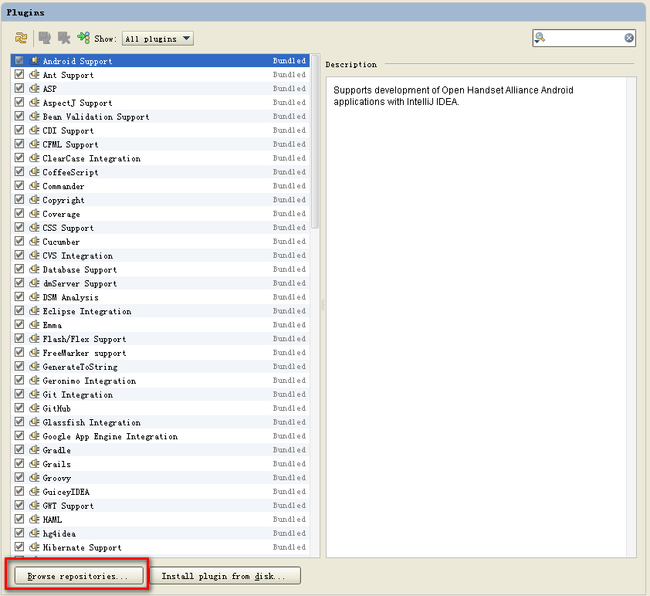Click the Copyright plugin icon
650x596 pixels.
(x=34, y=199)
